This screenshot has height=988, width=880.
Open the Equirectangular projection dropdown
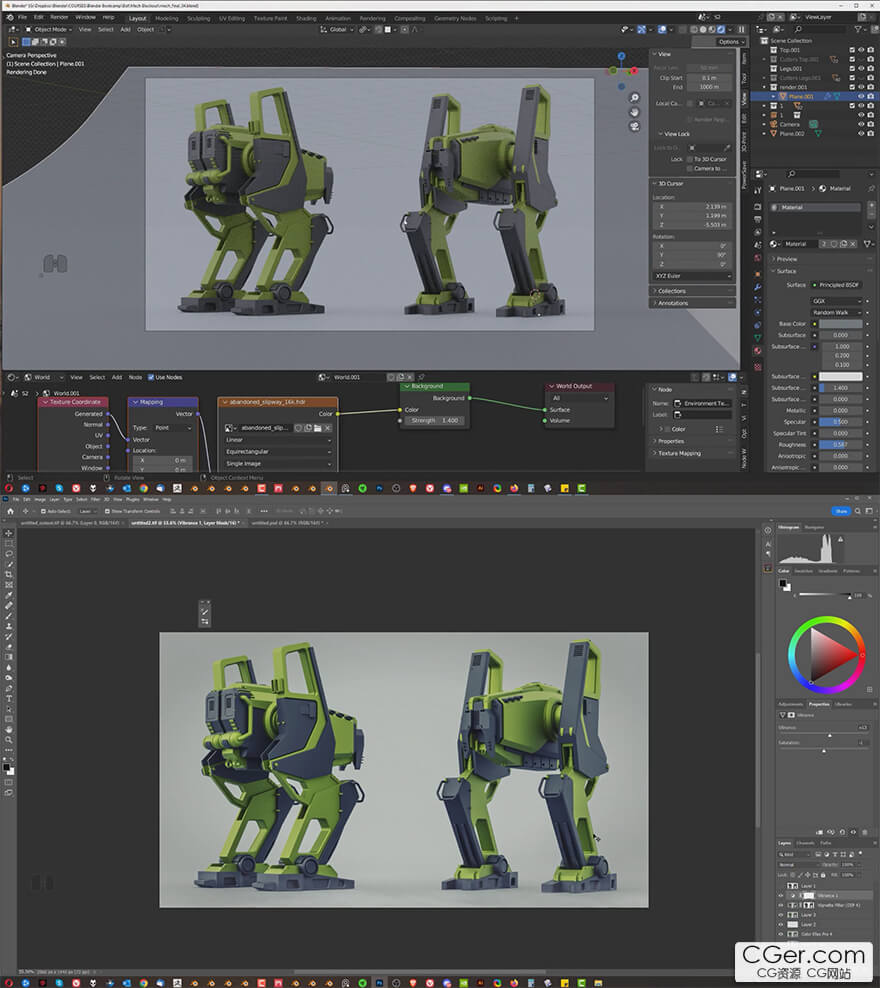click(278, 452)
